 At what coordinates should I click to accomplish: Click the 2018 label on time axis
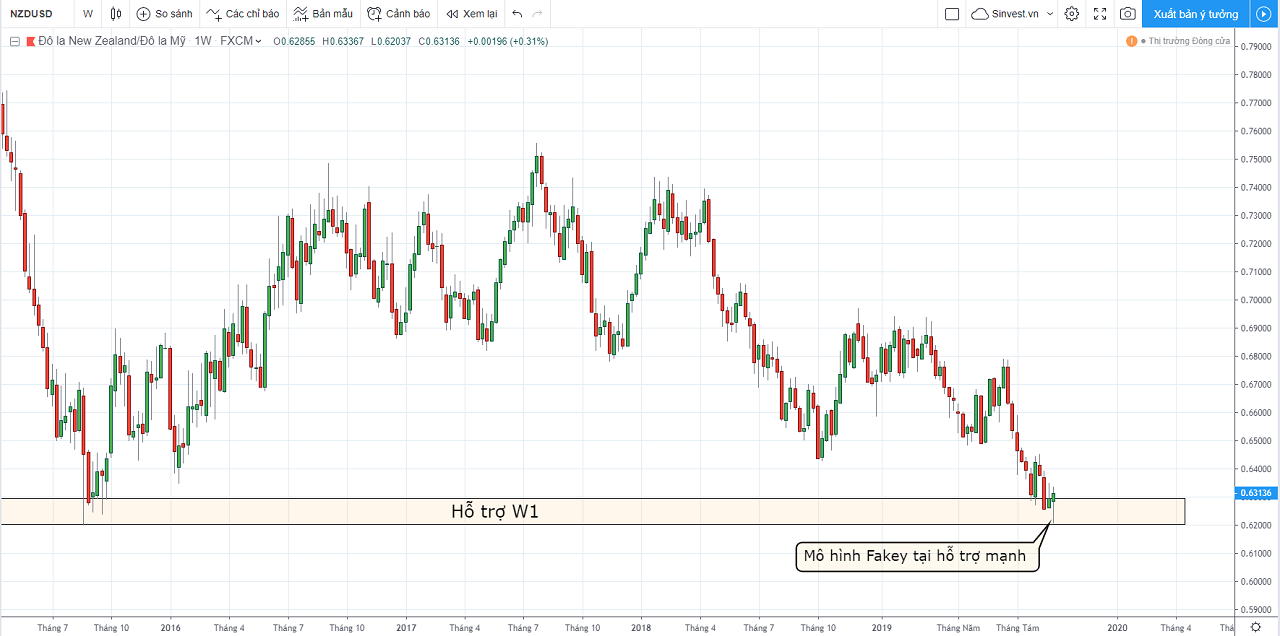click(641, 627)
